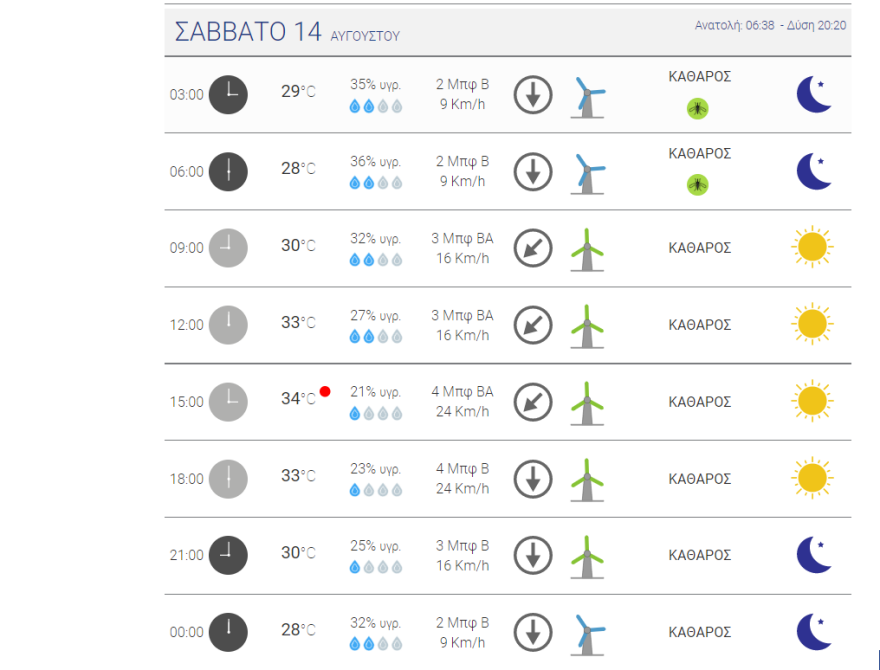Click the 21:00 time label
880x670 pixels.
pos(186,556)
